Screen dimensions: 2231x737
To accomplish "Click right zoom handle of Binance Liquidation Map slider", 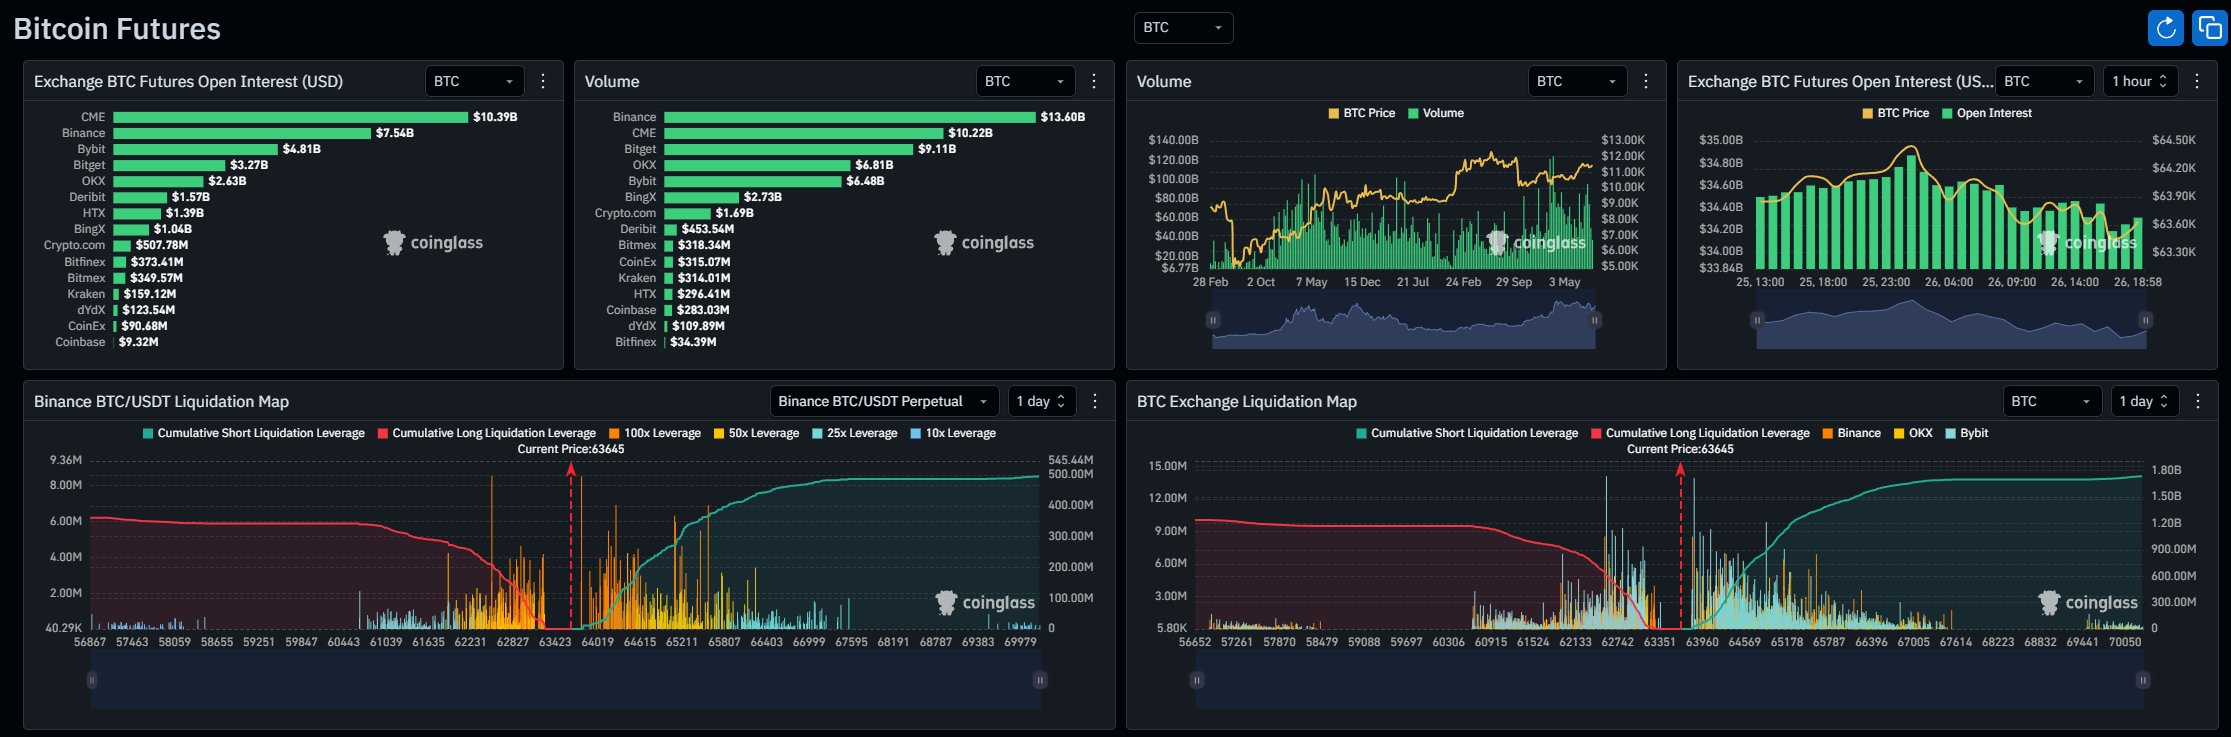I will point(1040,680).
